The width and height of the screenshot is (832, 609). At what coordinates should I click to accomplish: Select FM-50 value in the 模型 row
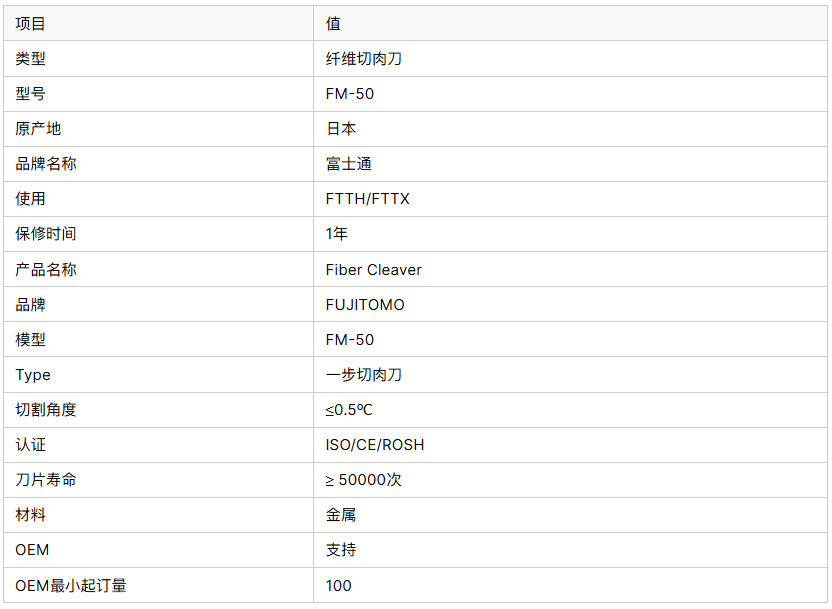tap(350, 340)
